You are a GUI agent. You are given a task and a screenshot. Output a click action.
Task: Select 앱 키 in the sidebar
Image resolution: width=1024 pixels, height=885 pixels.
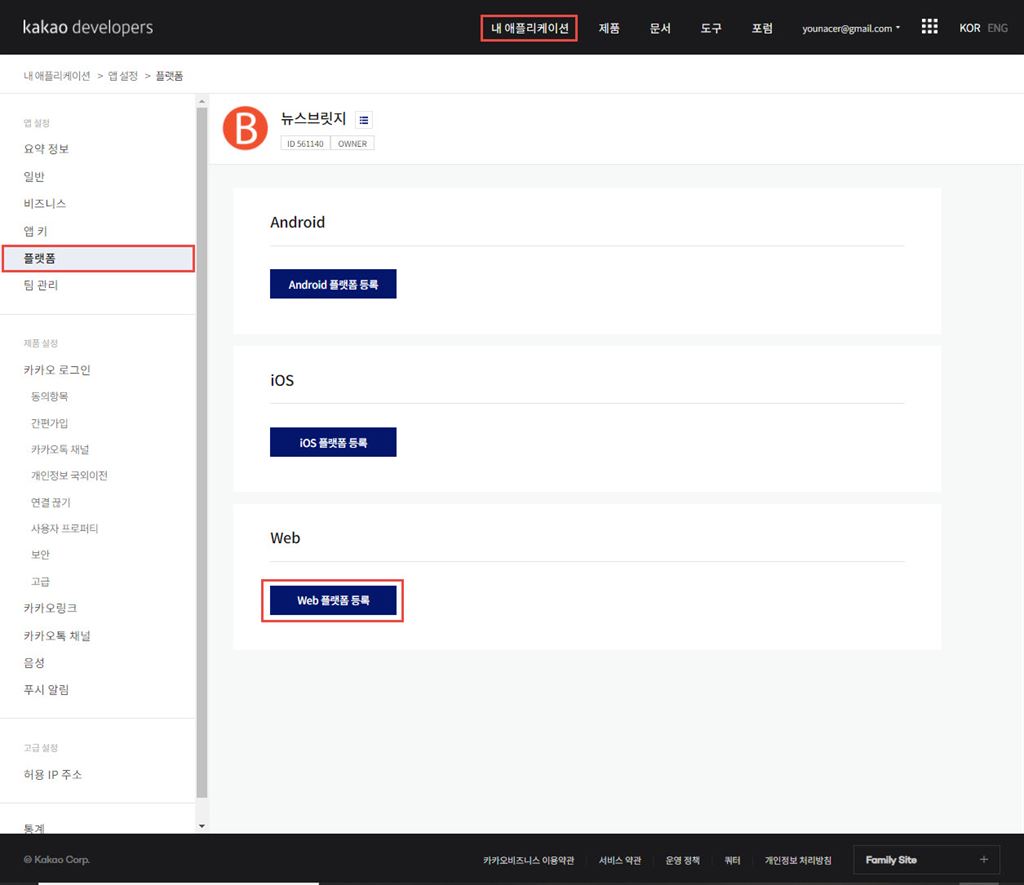[x=35, y=231]
